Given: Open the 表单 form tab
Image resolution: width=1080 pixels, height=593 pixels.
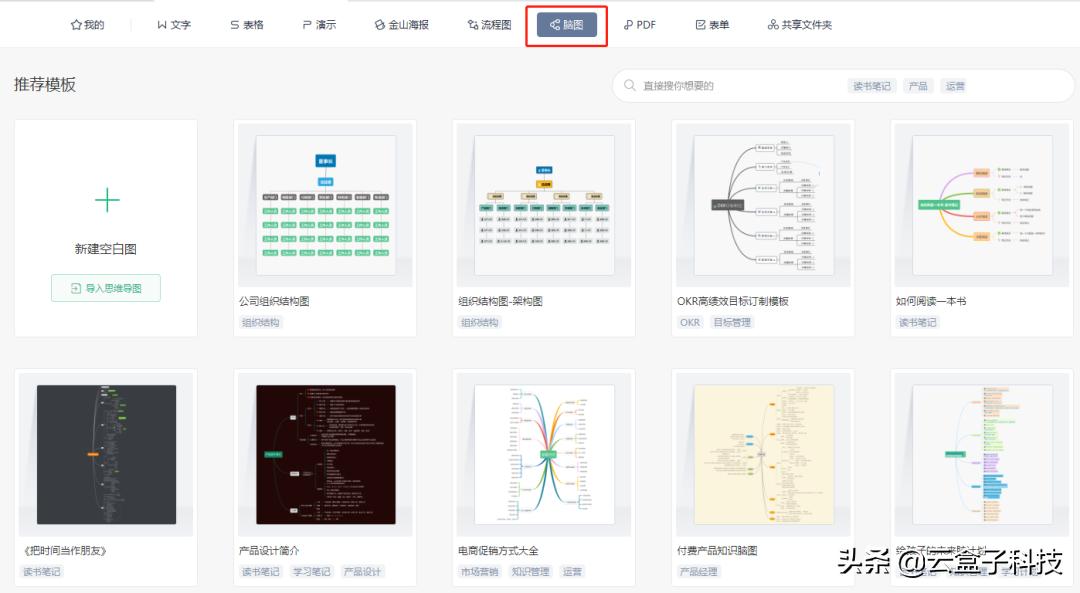Looking at the screenshot, I should point(712,25).
